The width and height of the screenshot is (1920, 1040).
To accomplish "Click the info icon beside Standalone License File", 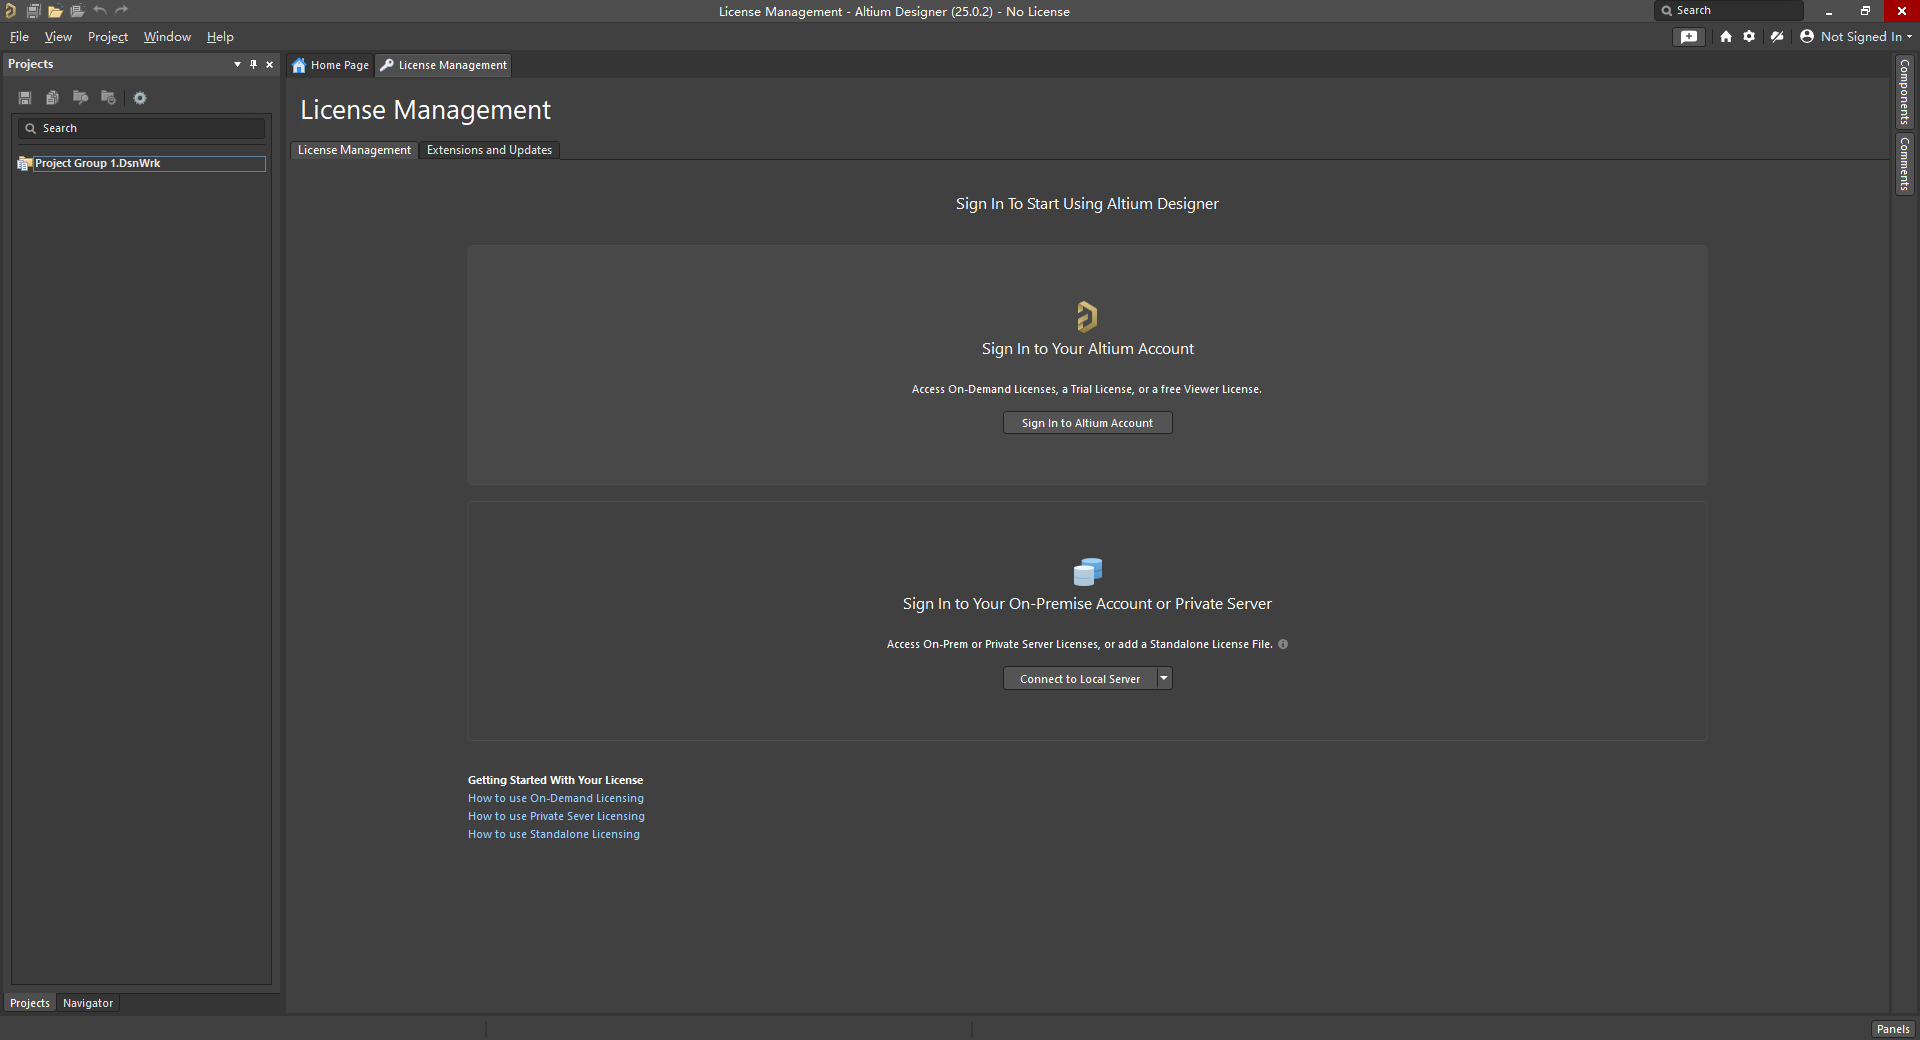I will pyautogui.click(x=1283, y=644).
